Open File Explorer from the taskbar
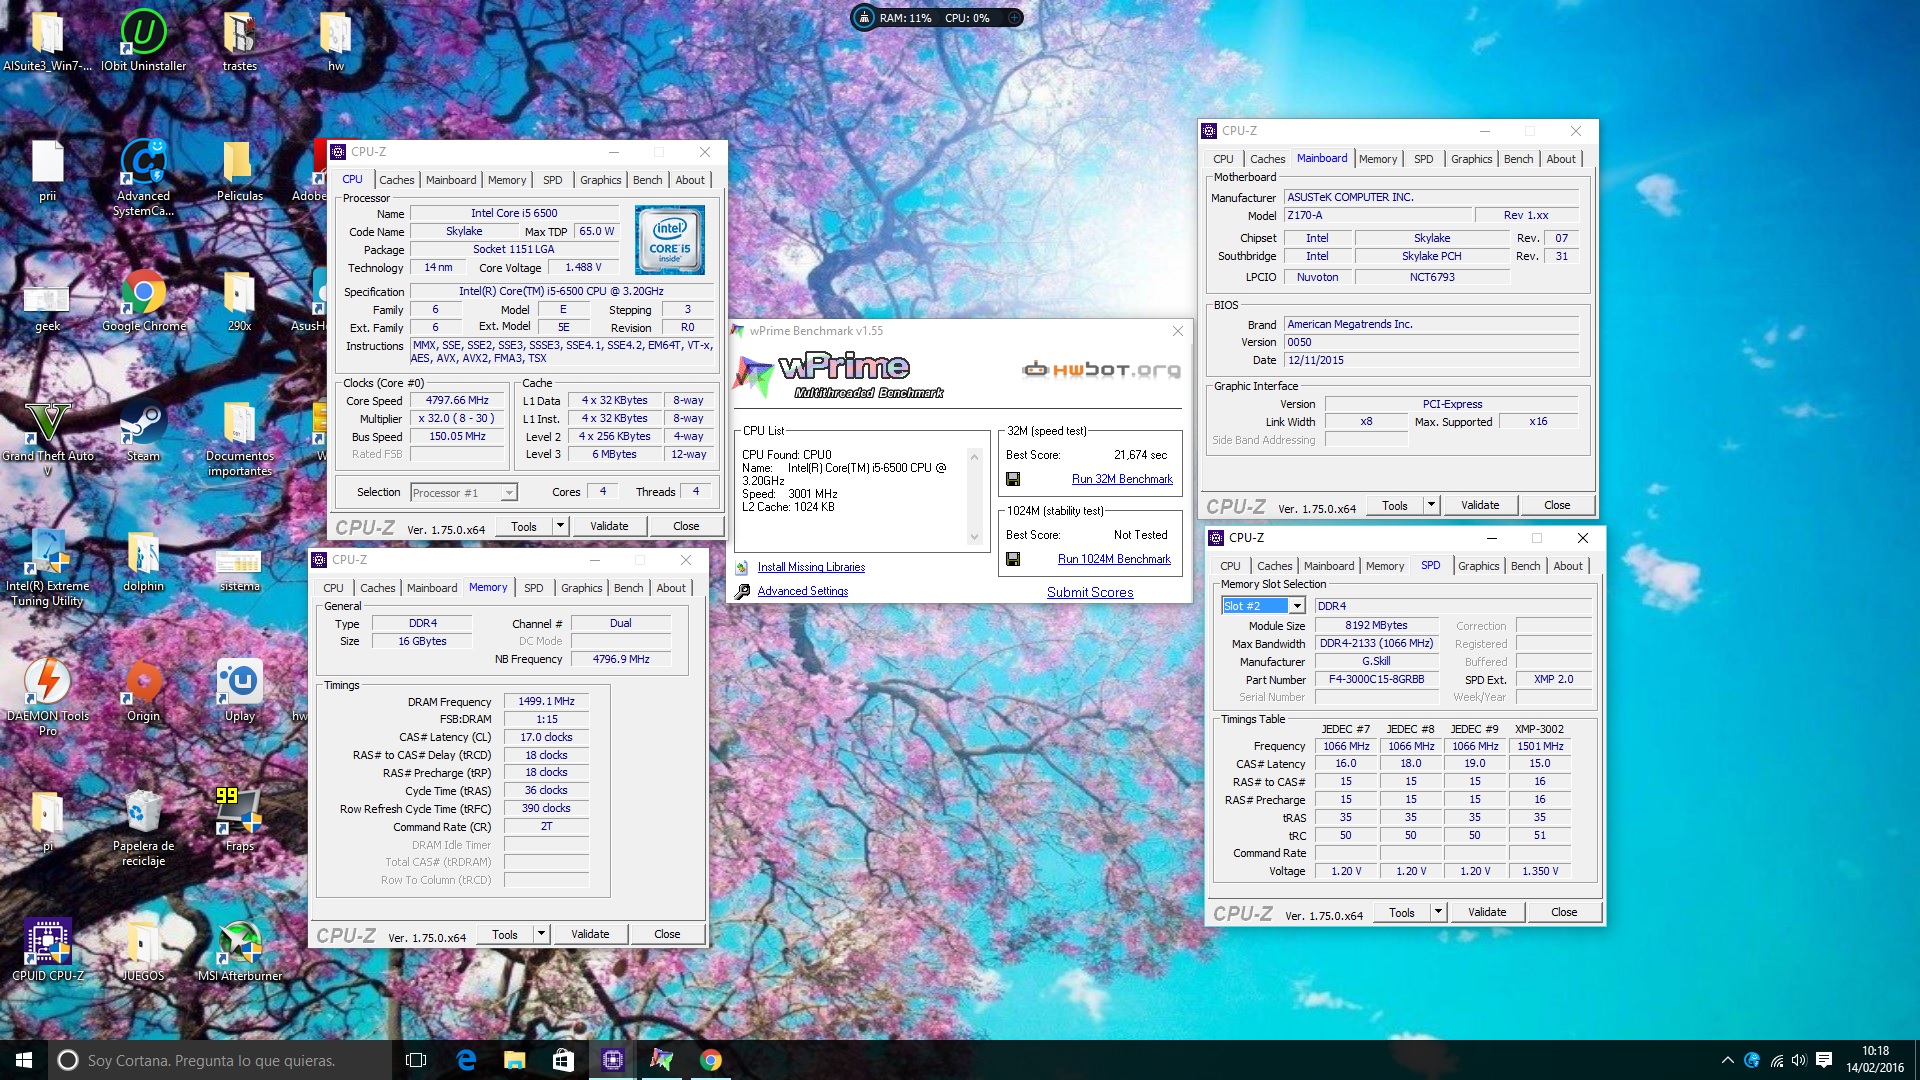This screenshot has width=1920, height=1080. pos(514,1060)
